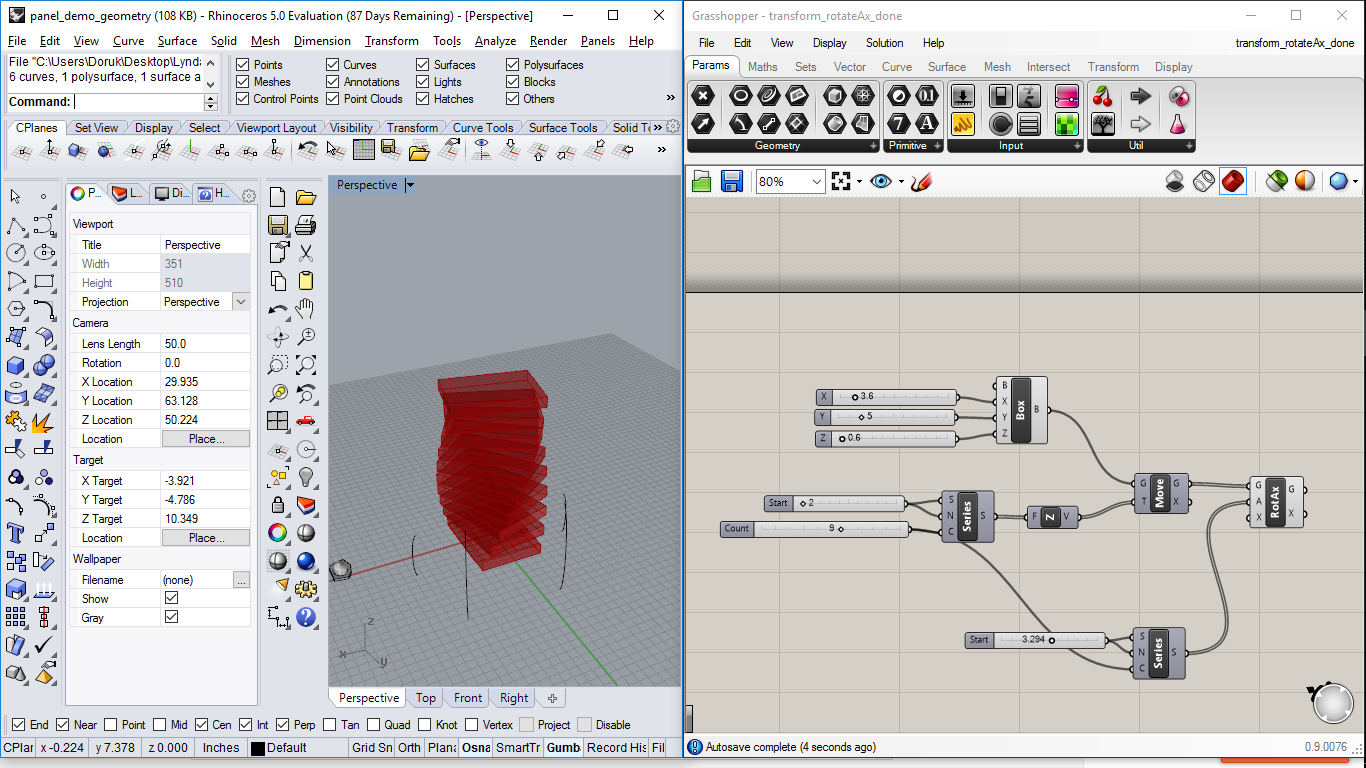Viewport: 1366px width, 768px height.
Task: Toggle the Curves filter checkbox
Action: point(333,65)
